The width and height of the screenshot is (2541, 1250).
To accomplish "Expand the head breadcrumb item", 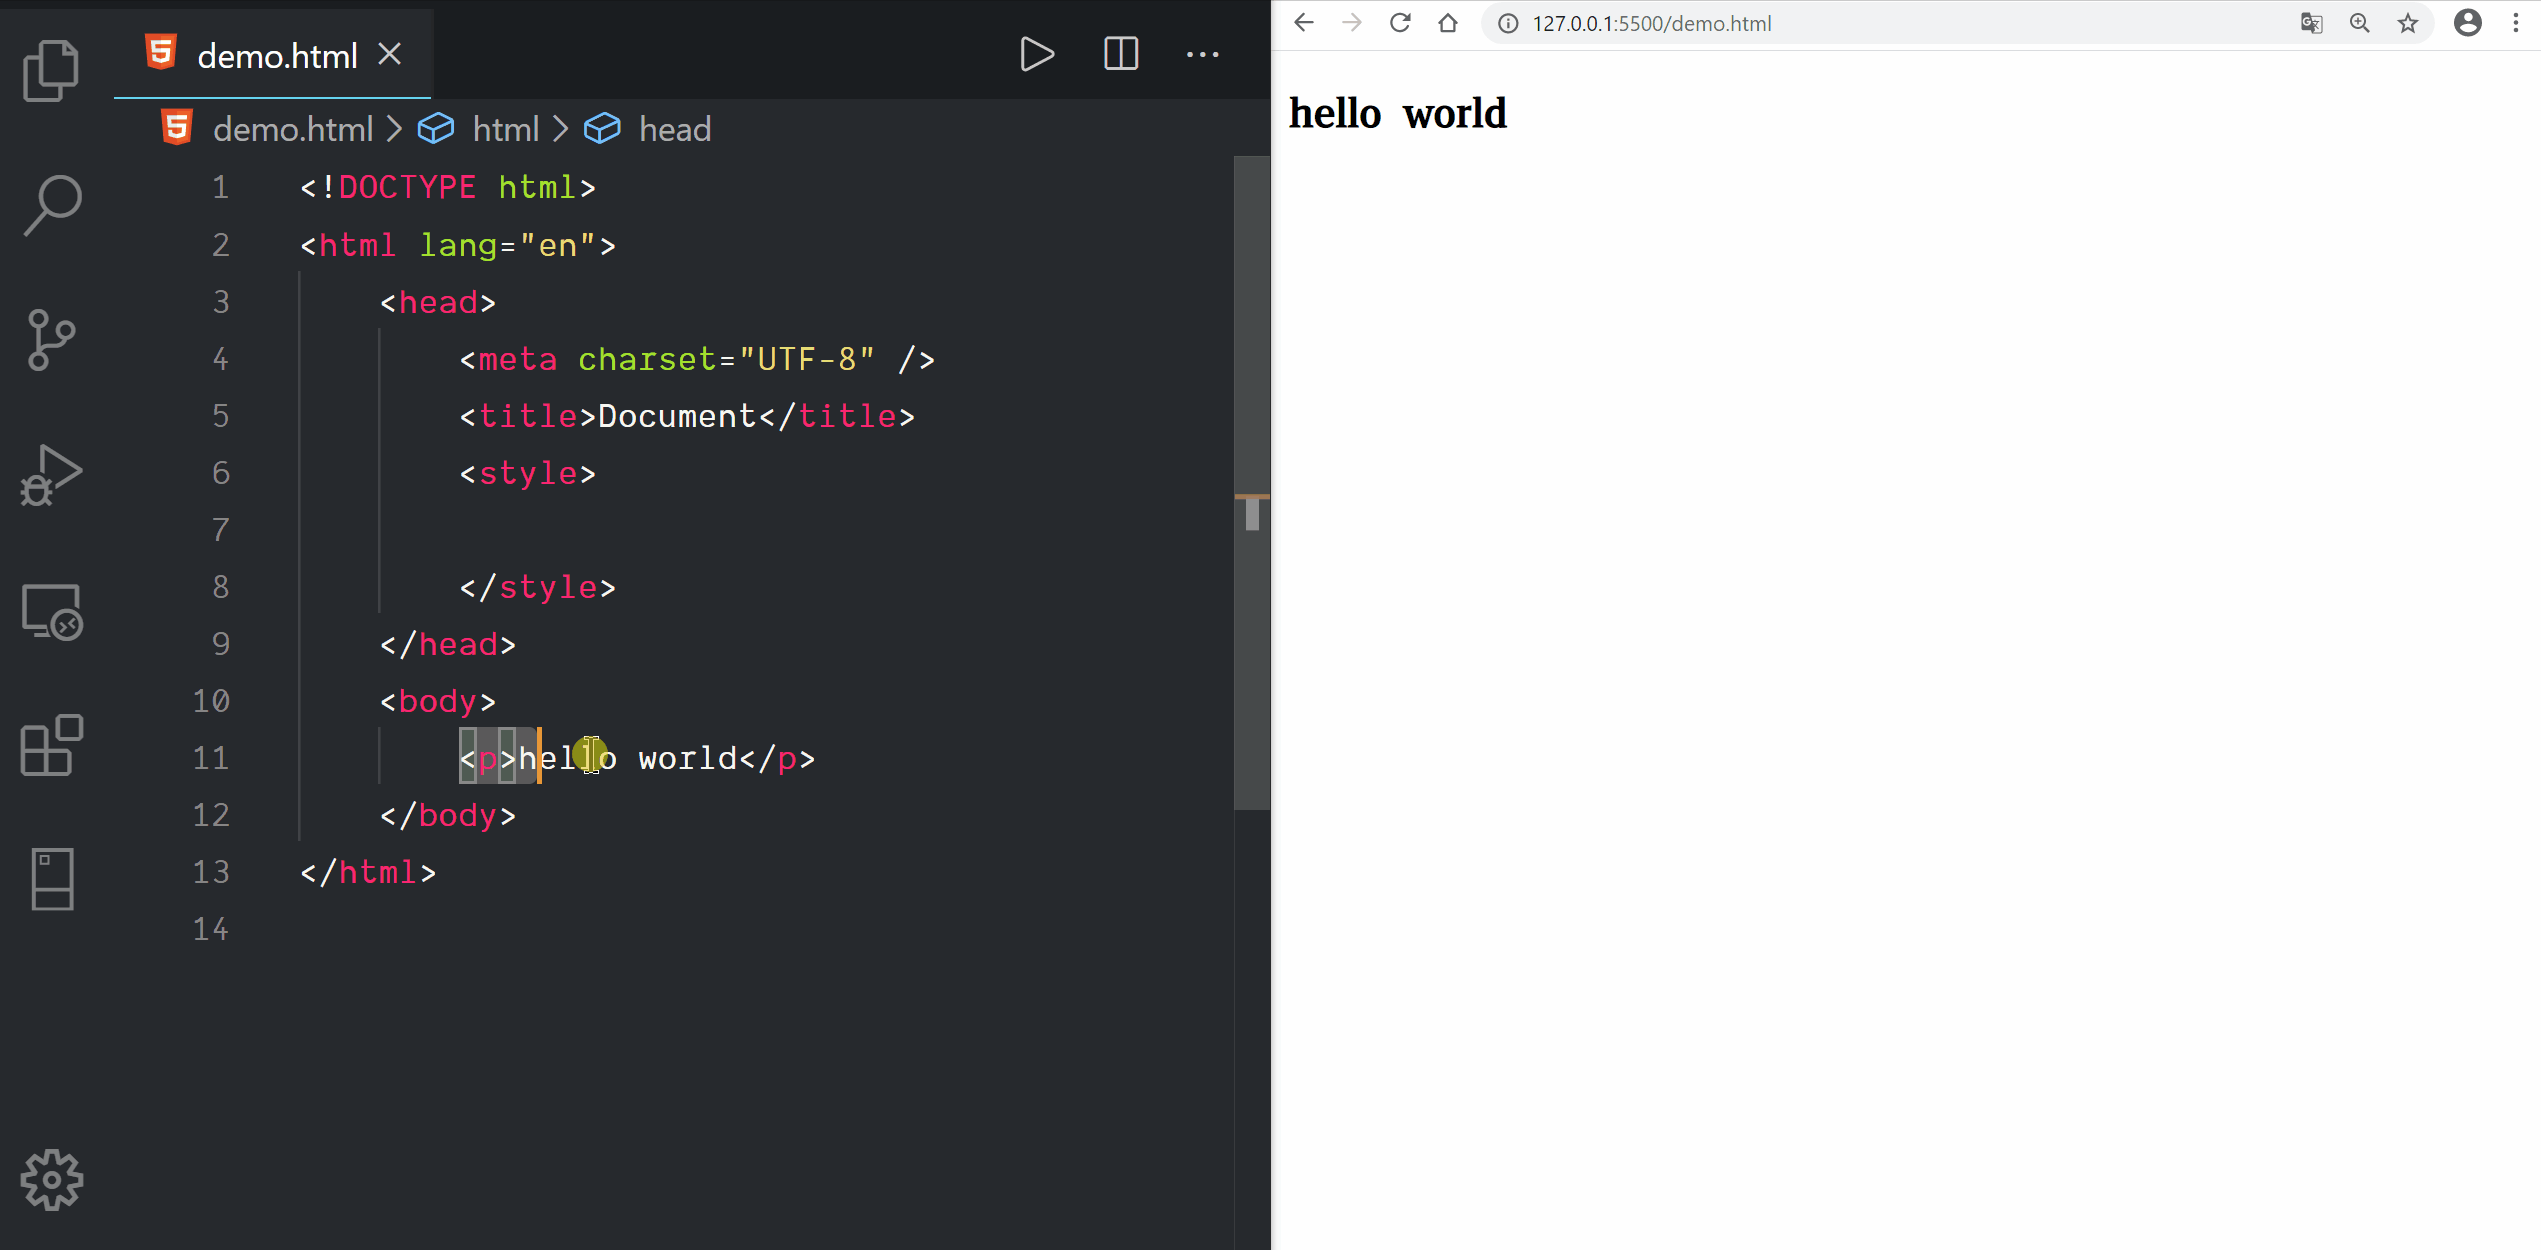I will [x=674, y=129].
